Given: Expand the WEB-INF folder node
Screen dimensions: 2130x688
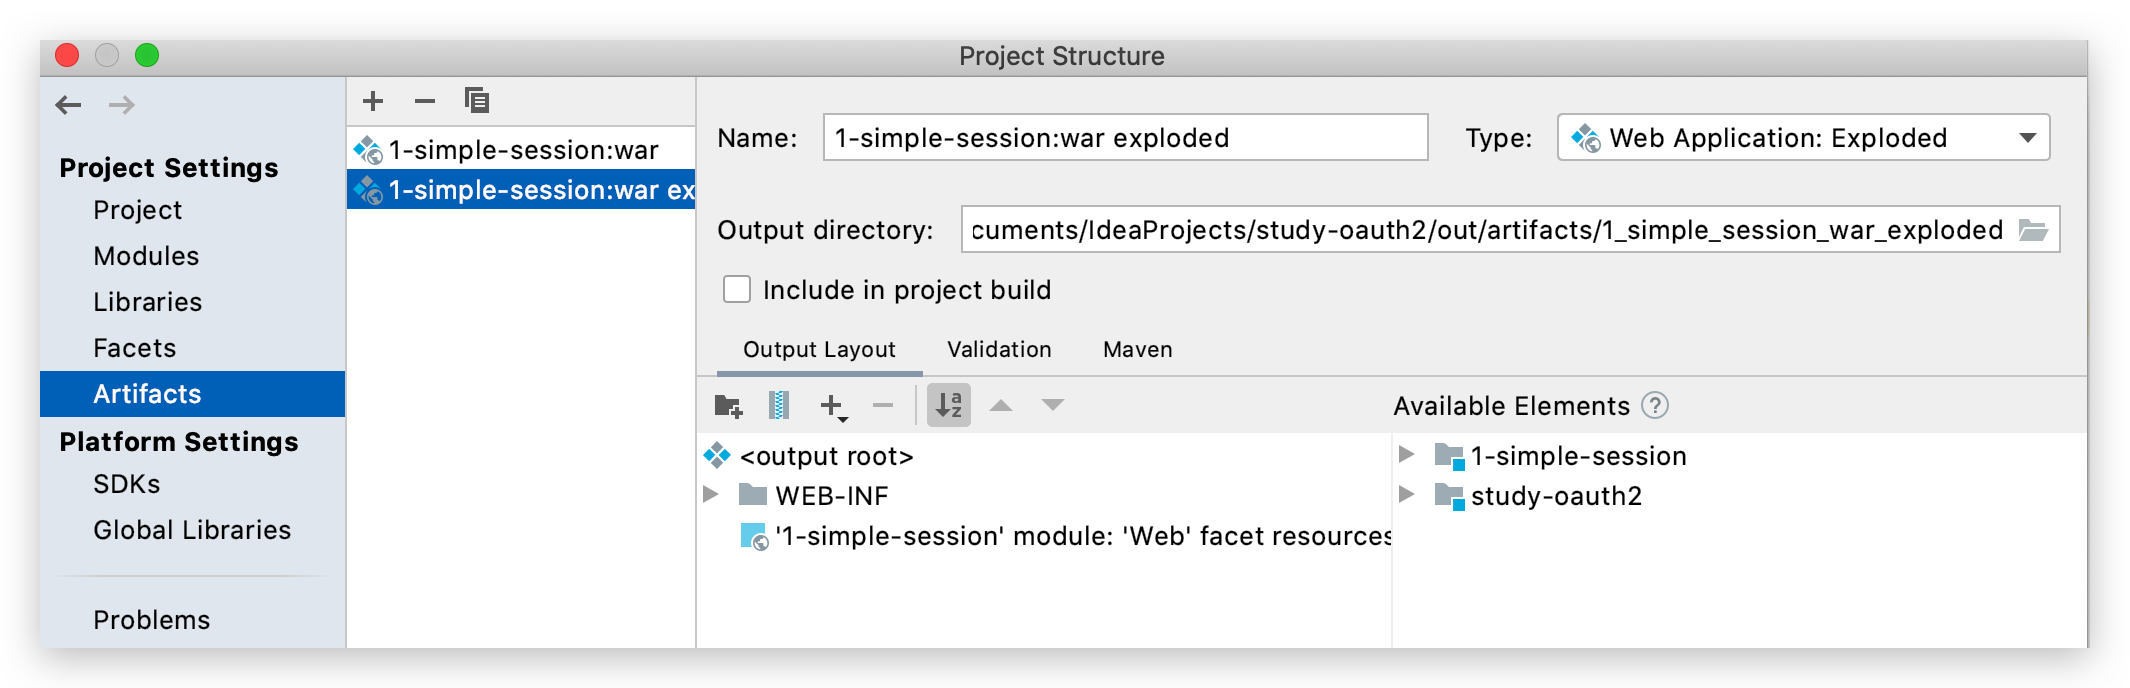Looking at the screenshot, I should [711, 495].
